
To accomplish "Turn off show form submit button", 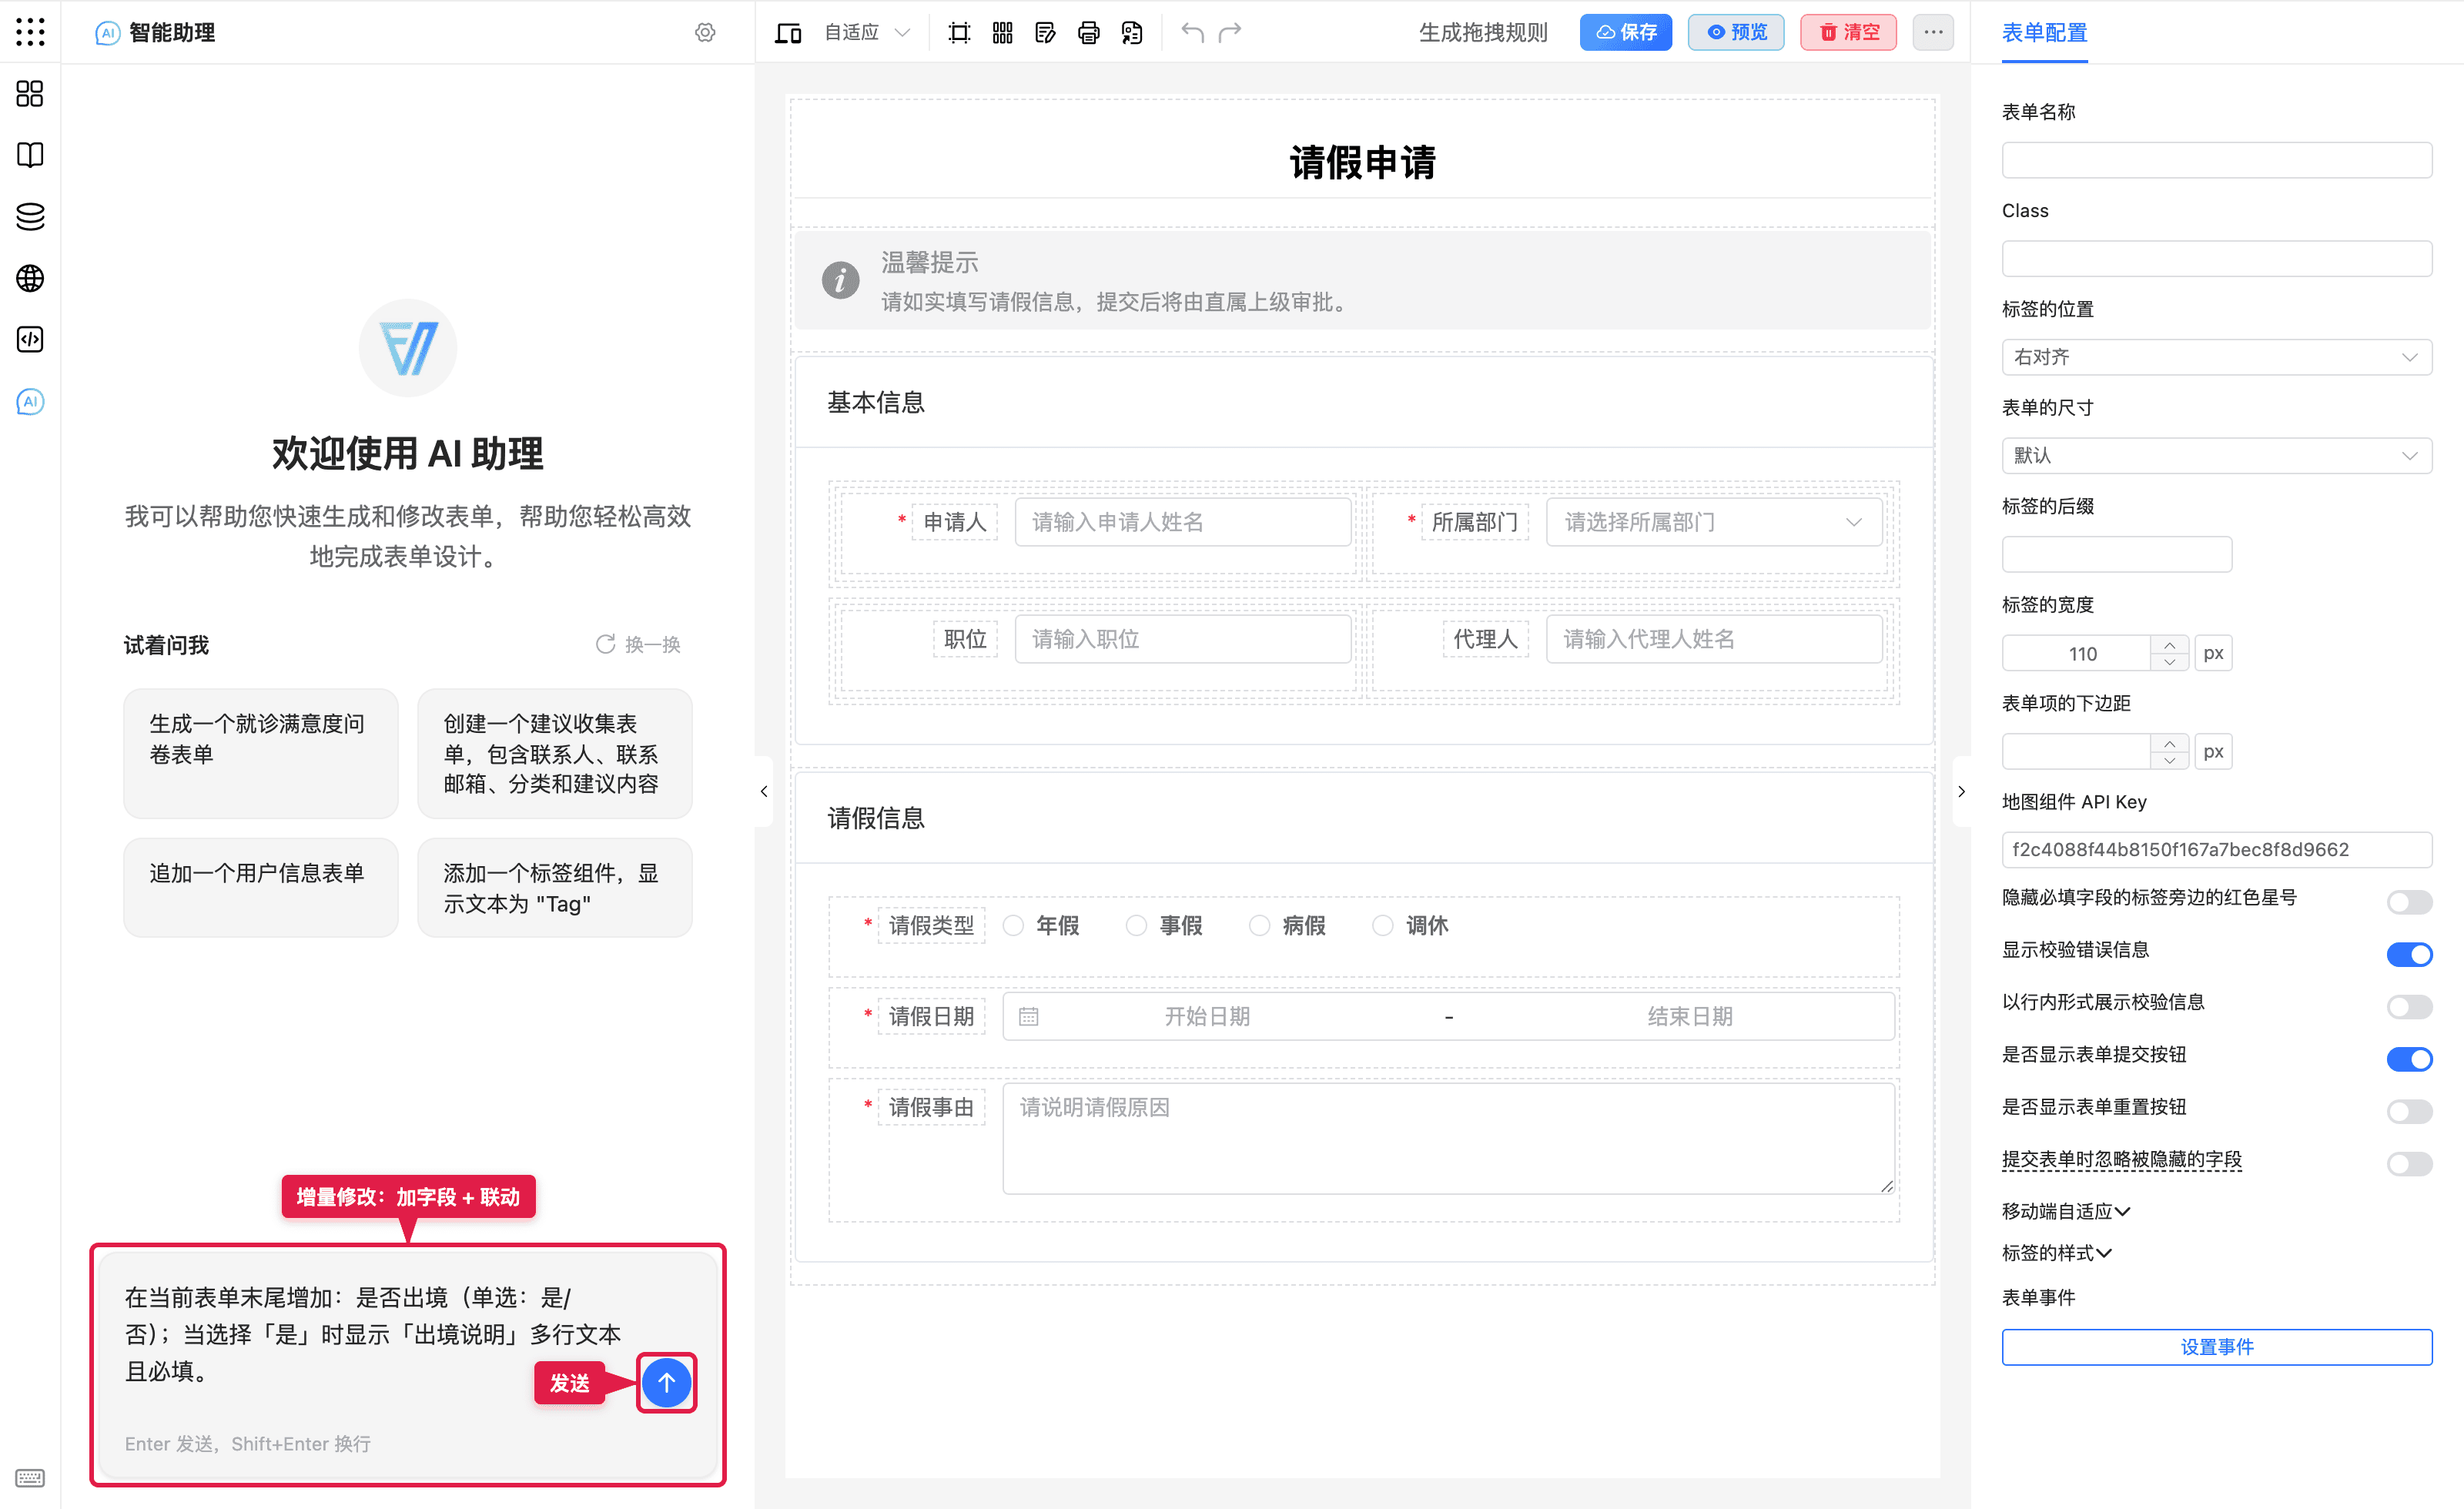I will pos(2409,1059).
